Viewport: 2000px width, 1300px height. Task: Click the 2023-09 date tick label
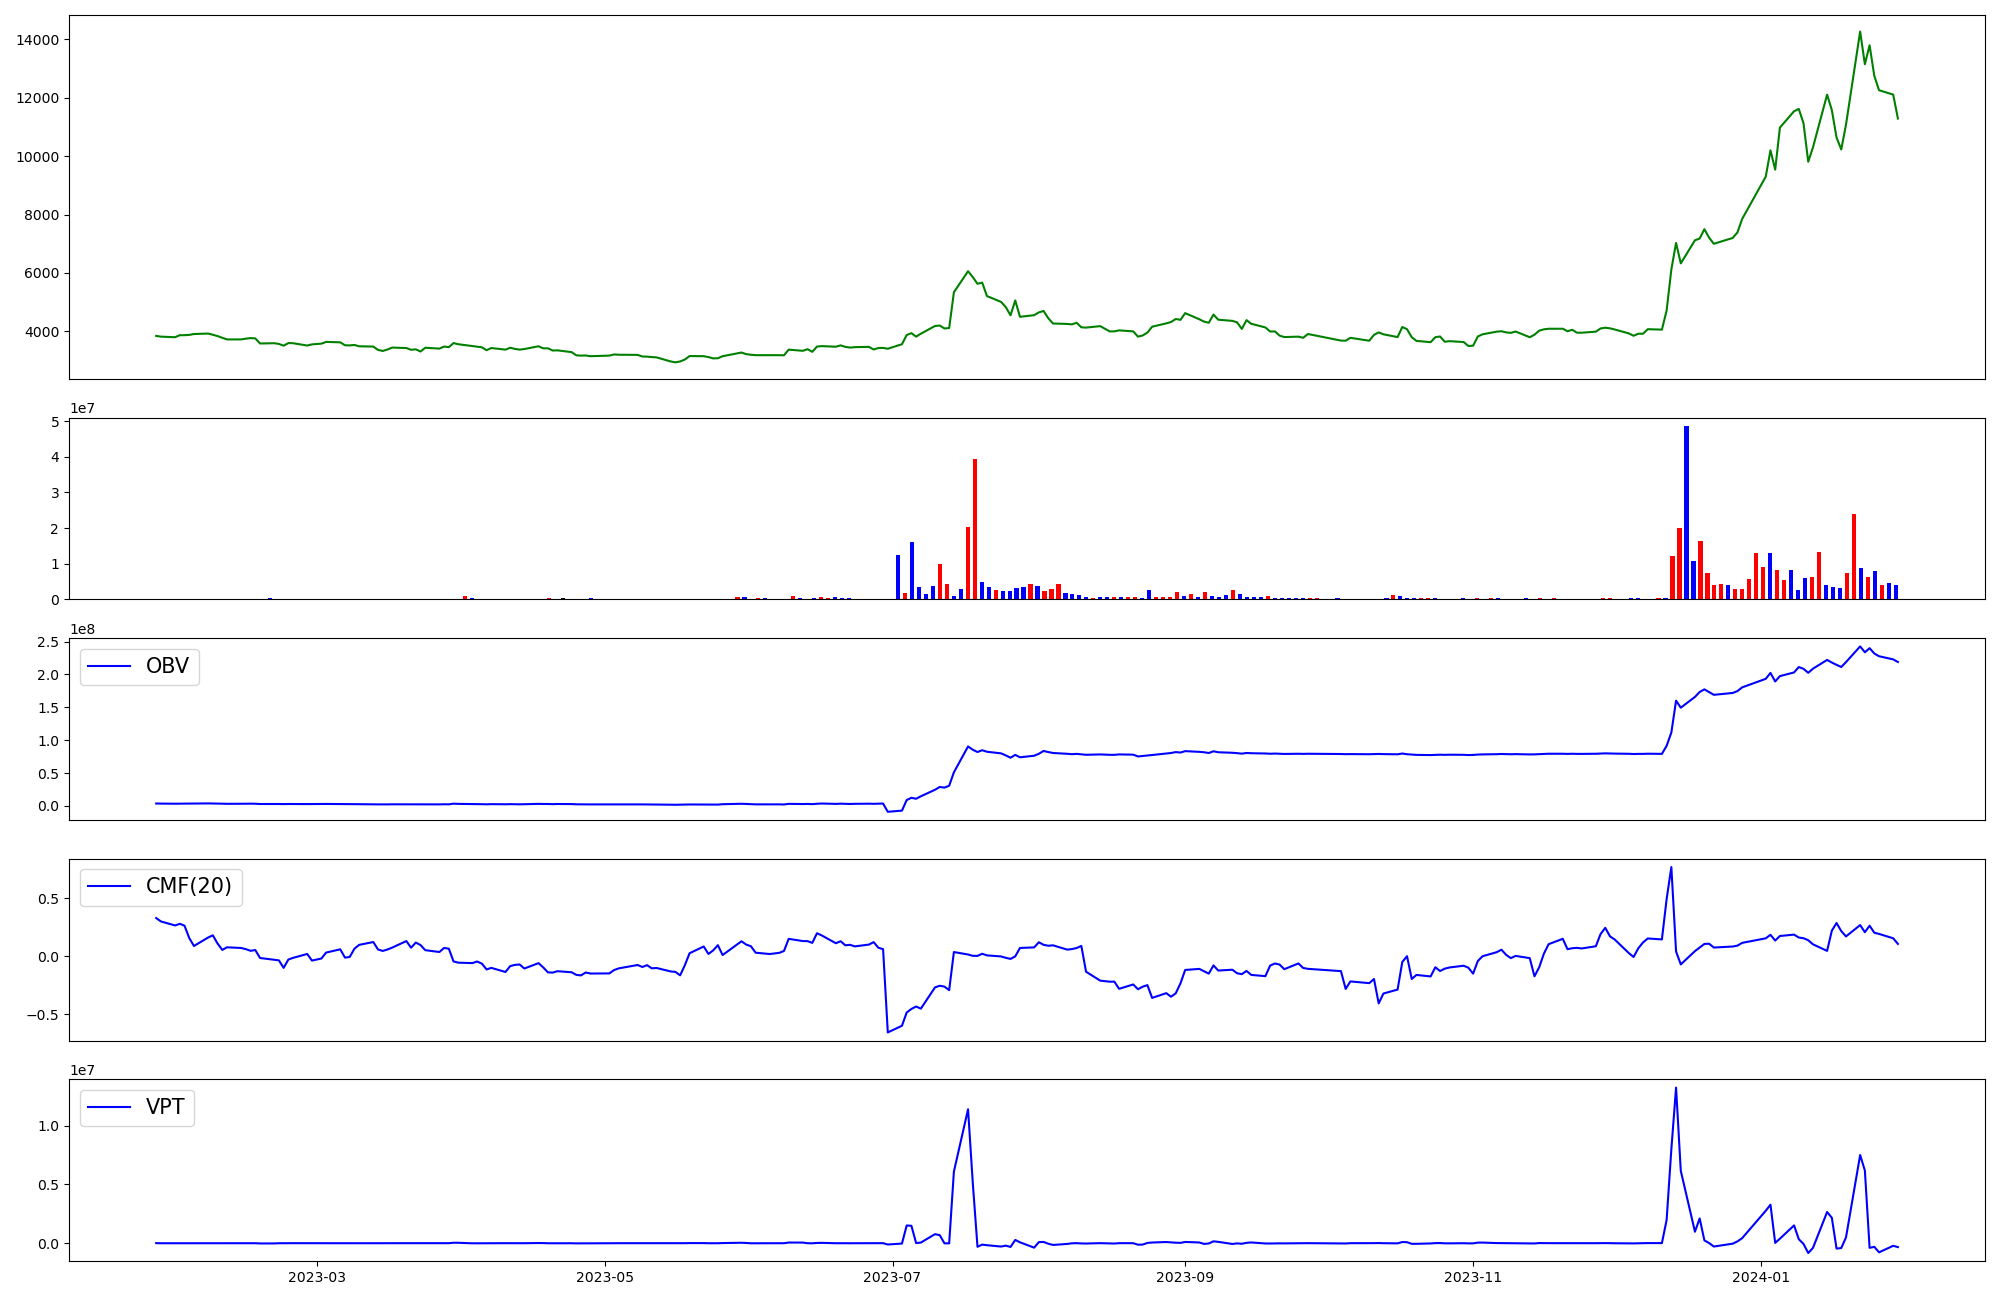pyautogui.click(x=1185, y=1276)
